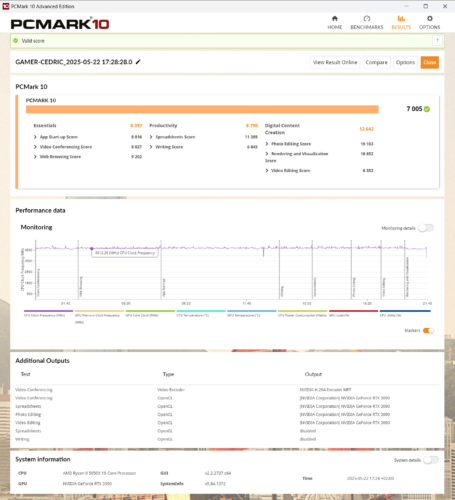Click the Video Encoder type cell
This screenshot has height=500, width=455.
pos(171,390)
